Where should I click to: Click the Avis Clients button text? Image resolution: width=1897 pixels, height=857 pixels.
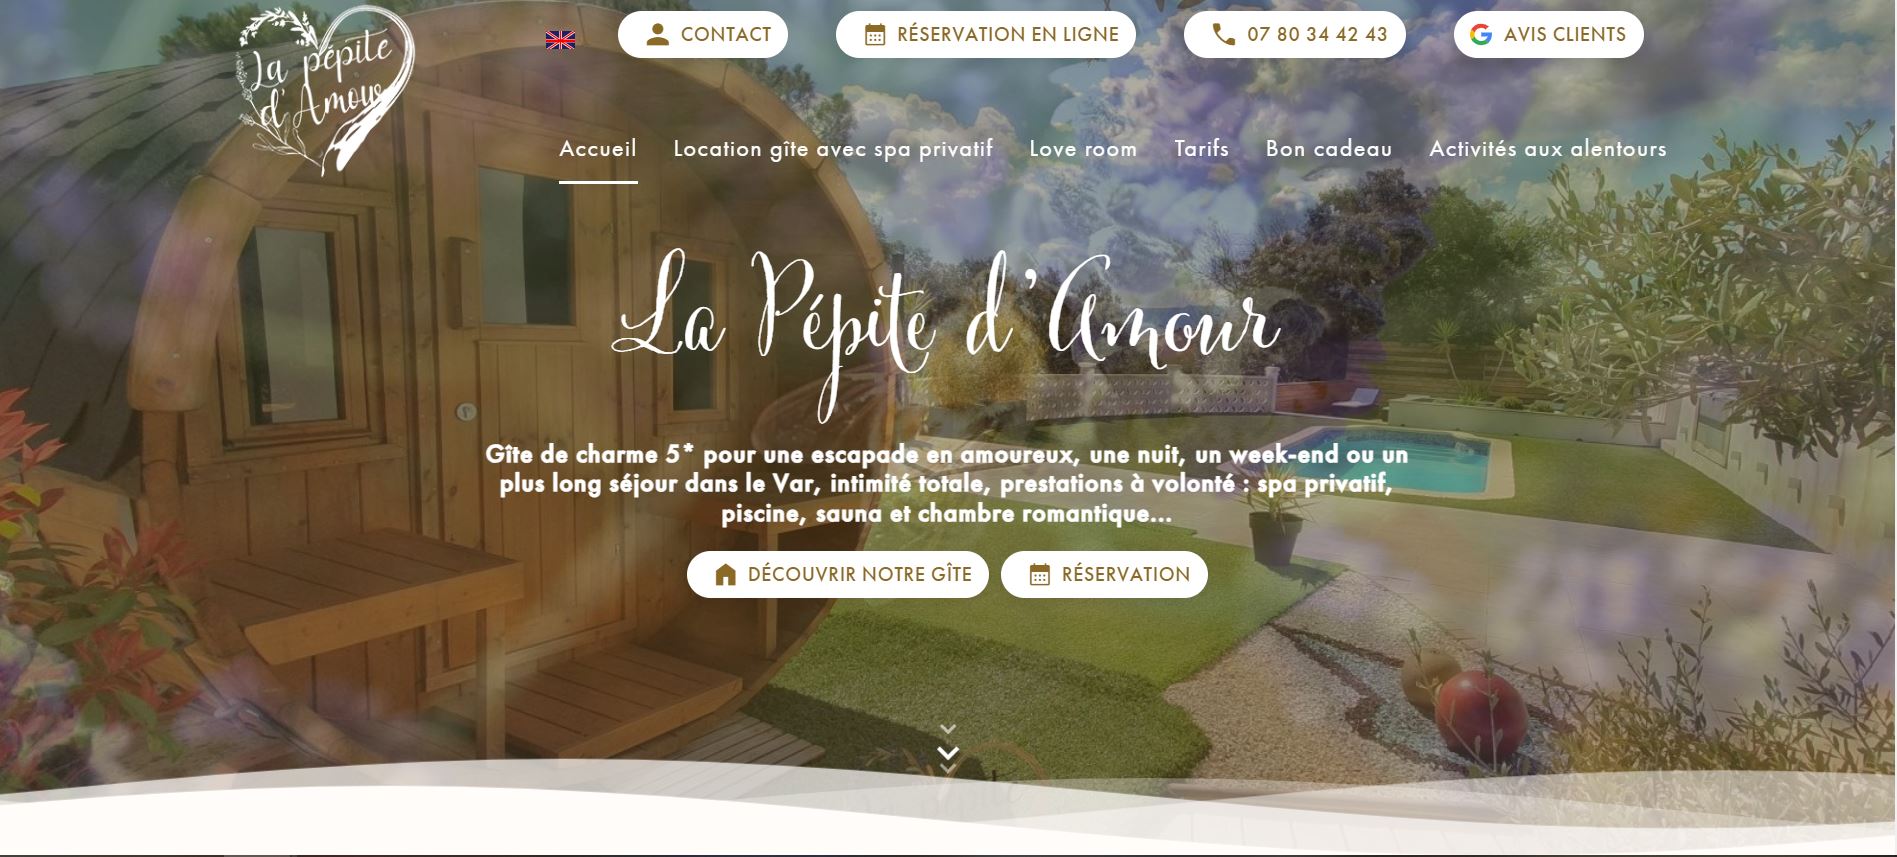pyautogui.click(x=1565, y=35)
